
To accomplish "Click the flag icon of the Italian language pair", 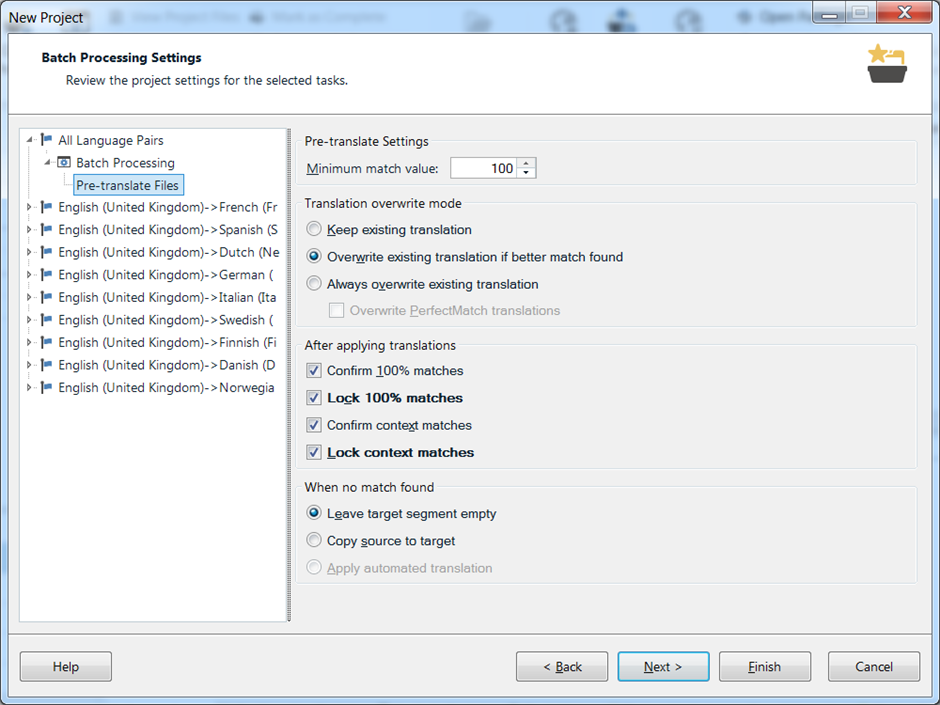I will coord(46,297).
